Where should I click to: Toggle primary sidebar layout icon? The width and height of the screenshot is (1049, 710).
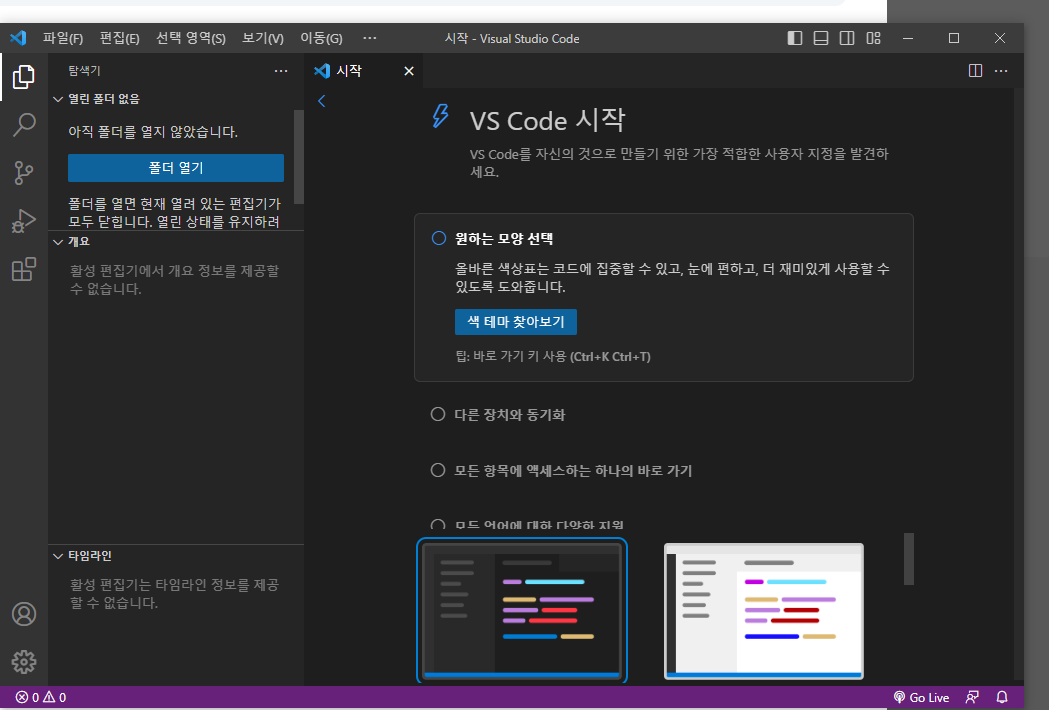[x=794, y=38]
